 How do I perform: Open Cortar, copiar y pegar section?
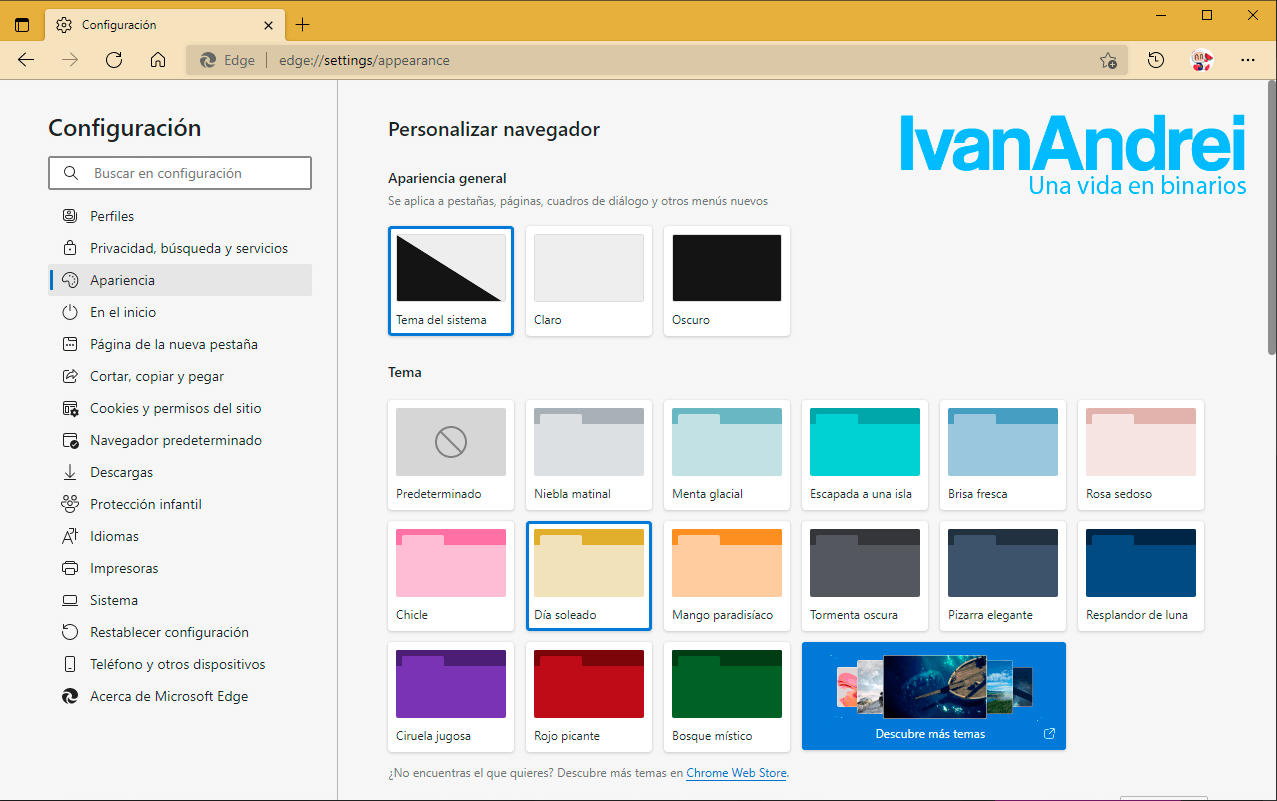(x=180, y=376)
